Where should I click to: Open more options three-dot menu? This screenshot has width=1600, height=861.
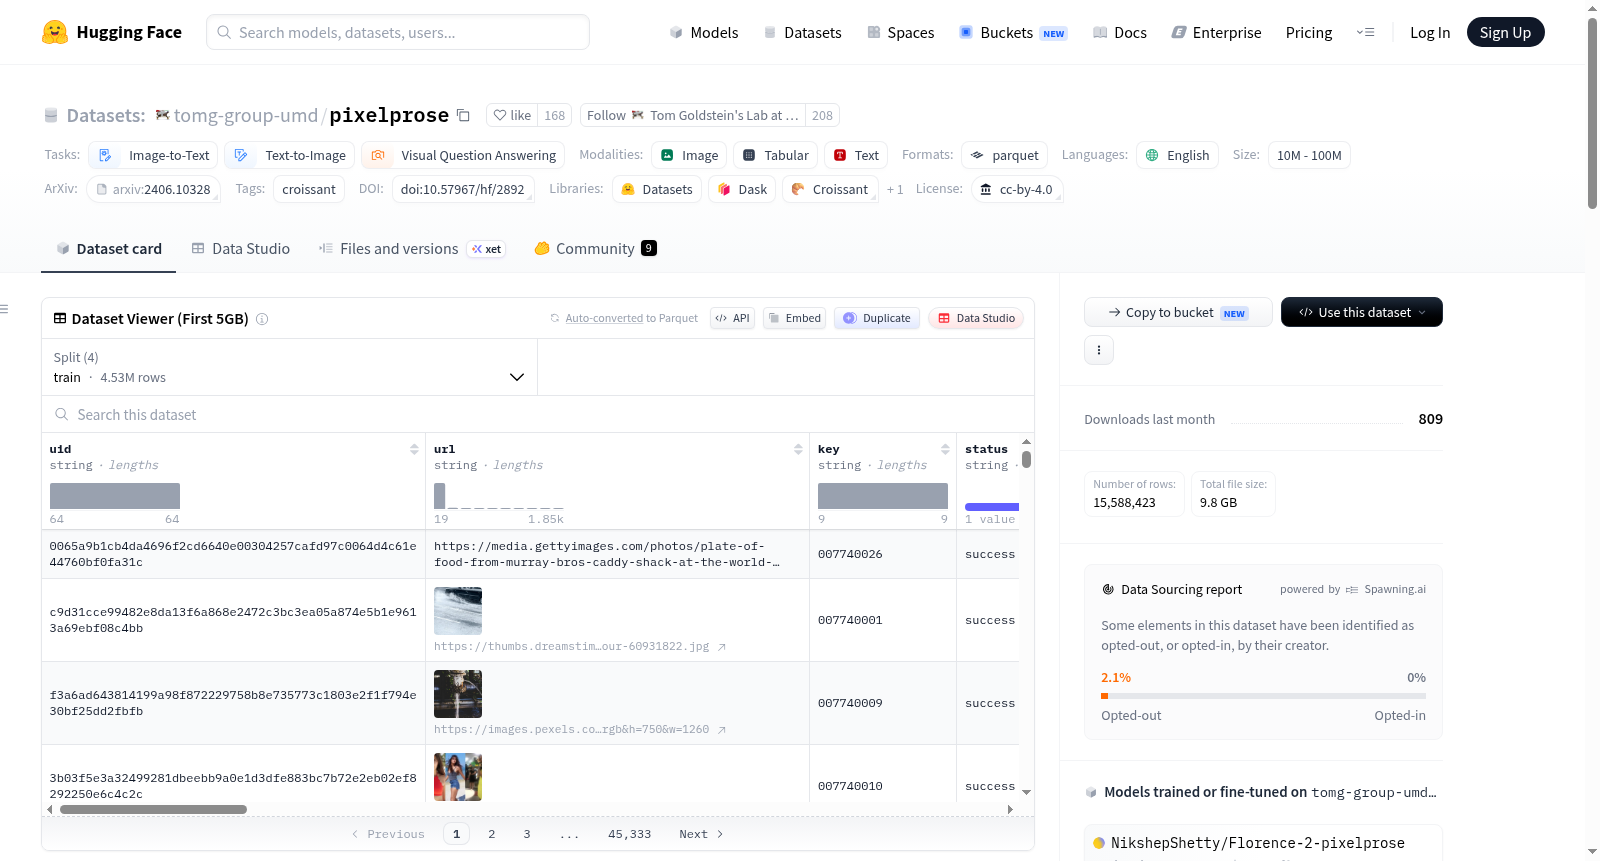coord(1099,350)
